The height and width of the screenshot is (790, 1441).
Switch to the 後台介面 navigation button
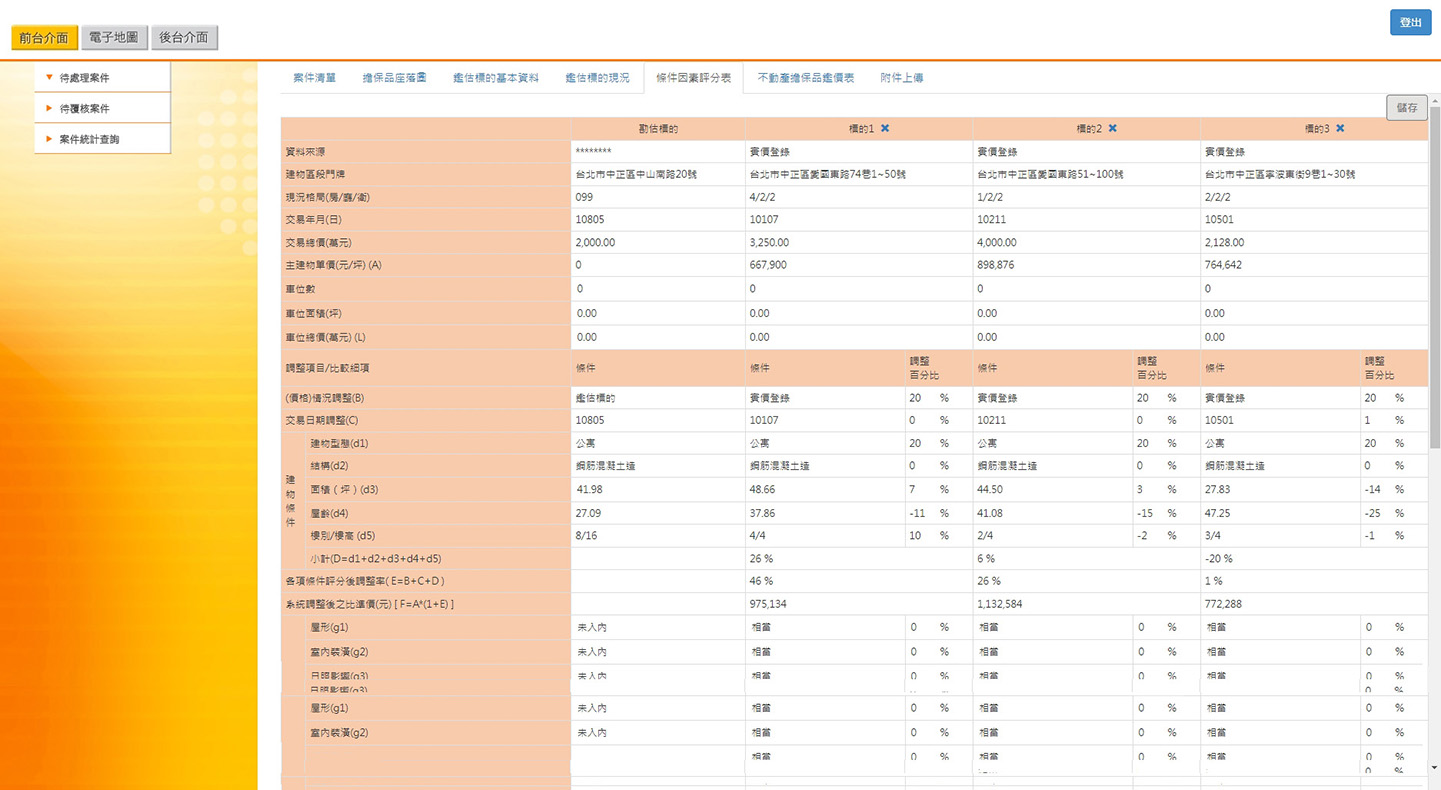click(184, 38)
